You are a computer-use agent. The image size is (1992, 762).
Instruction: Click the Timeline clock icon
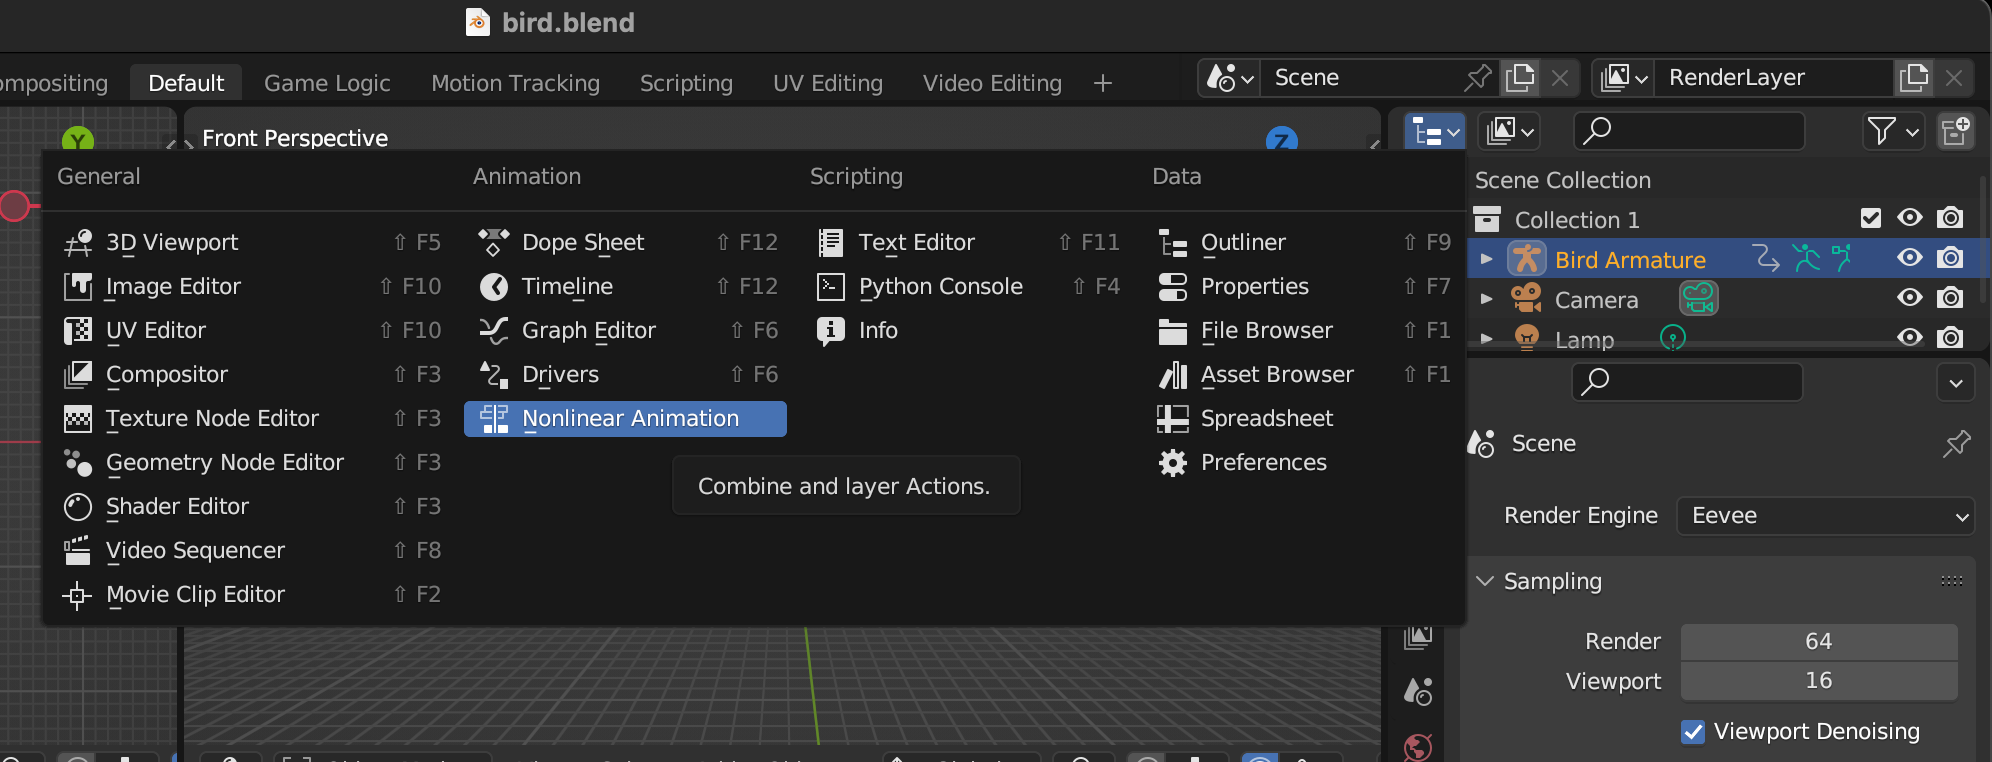click(x=494, y=287)
